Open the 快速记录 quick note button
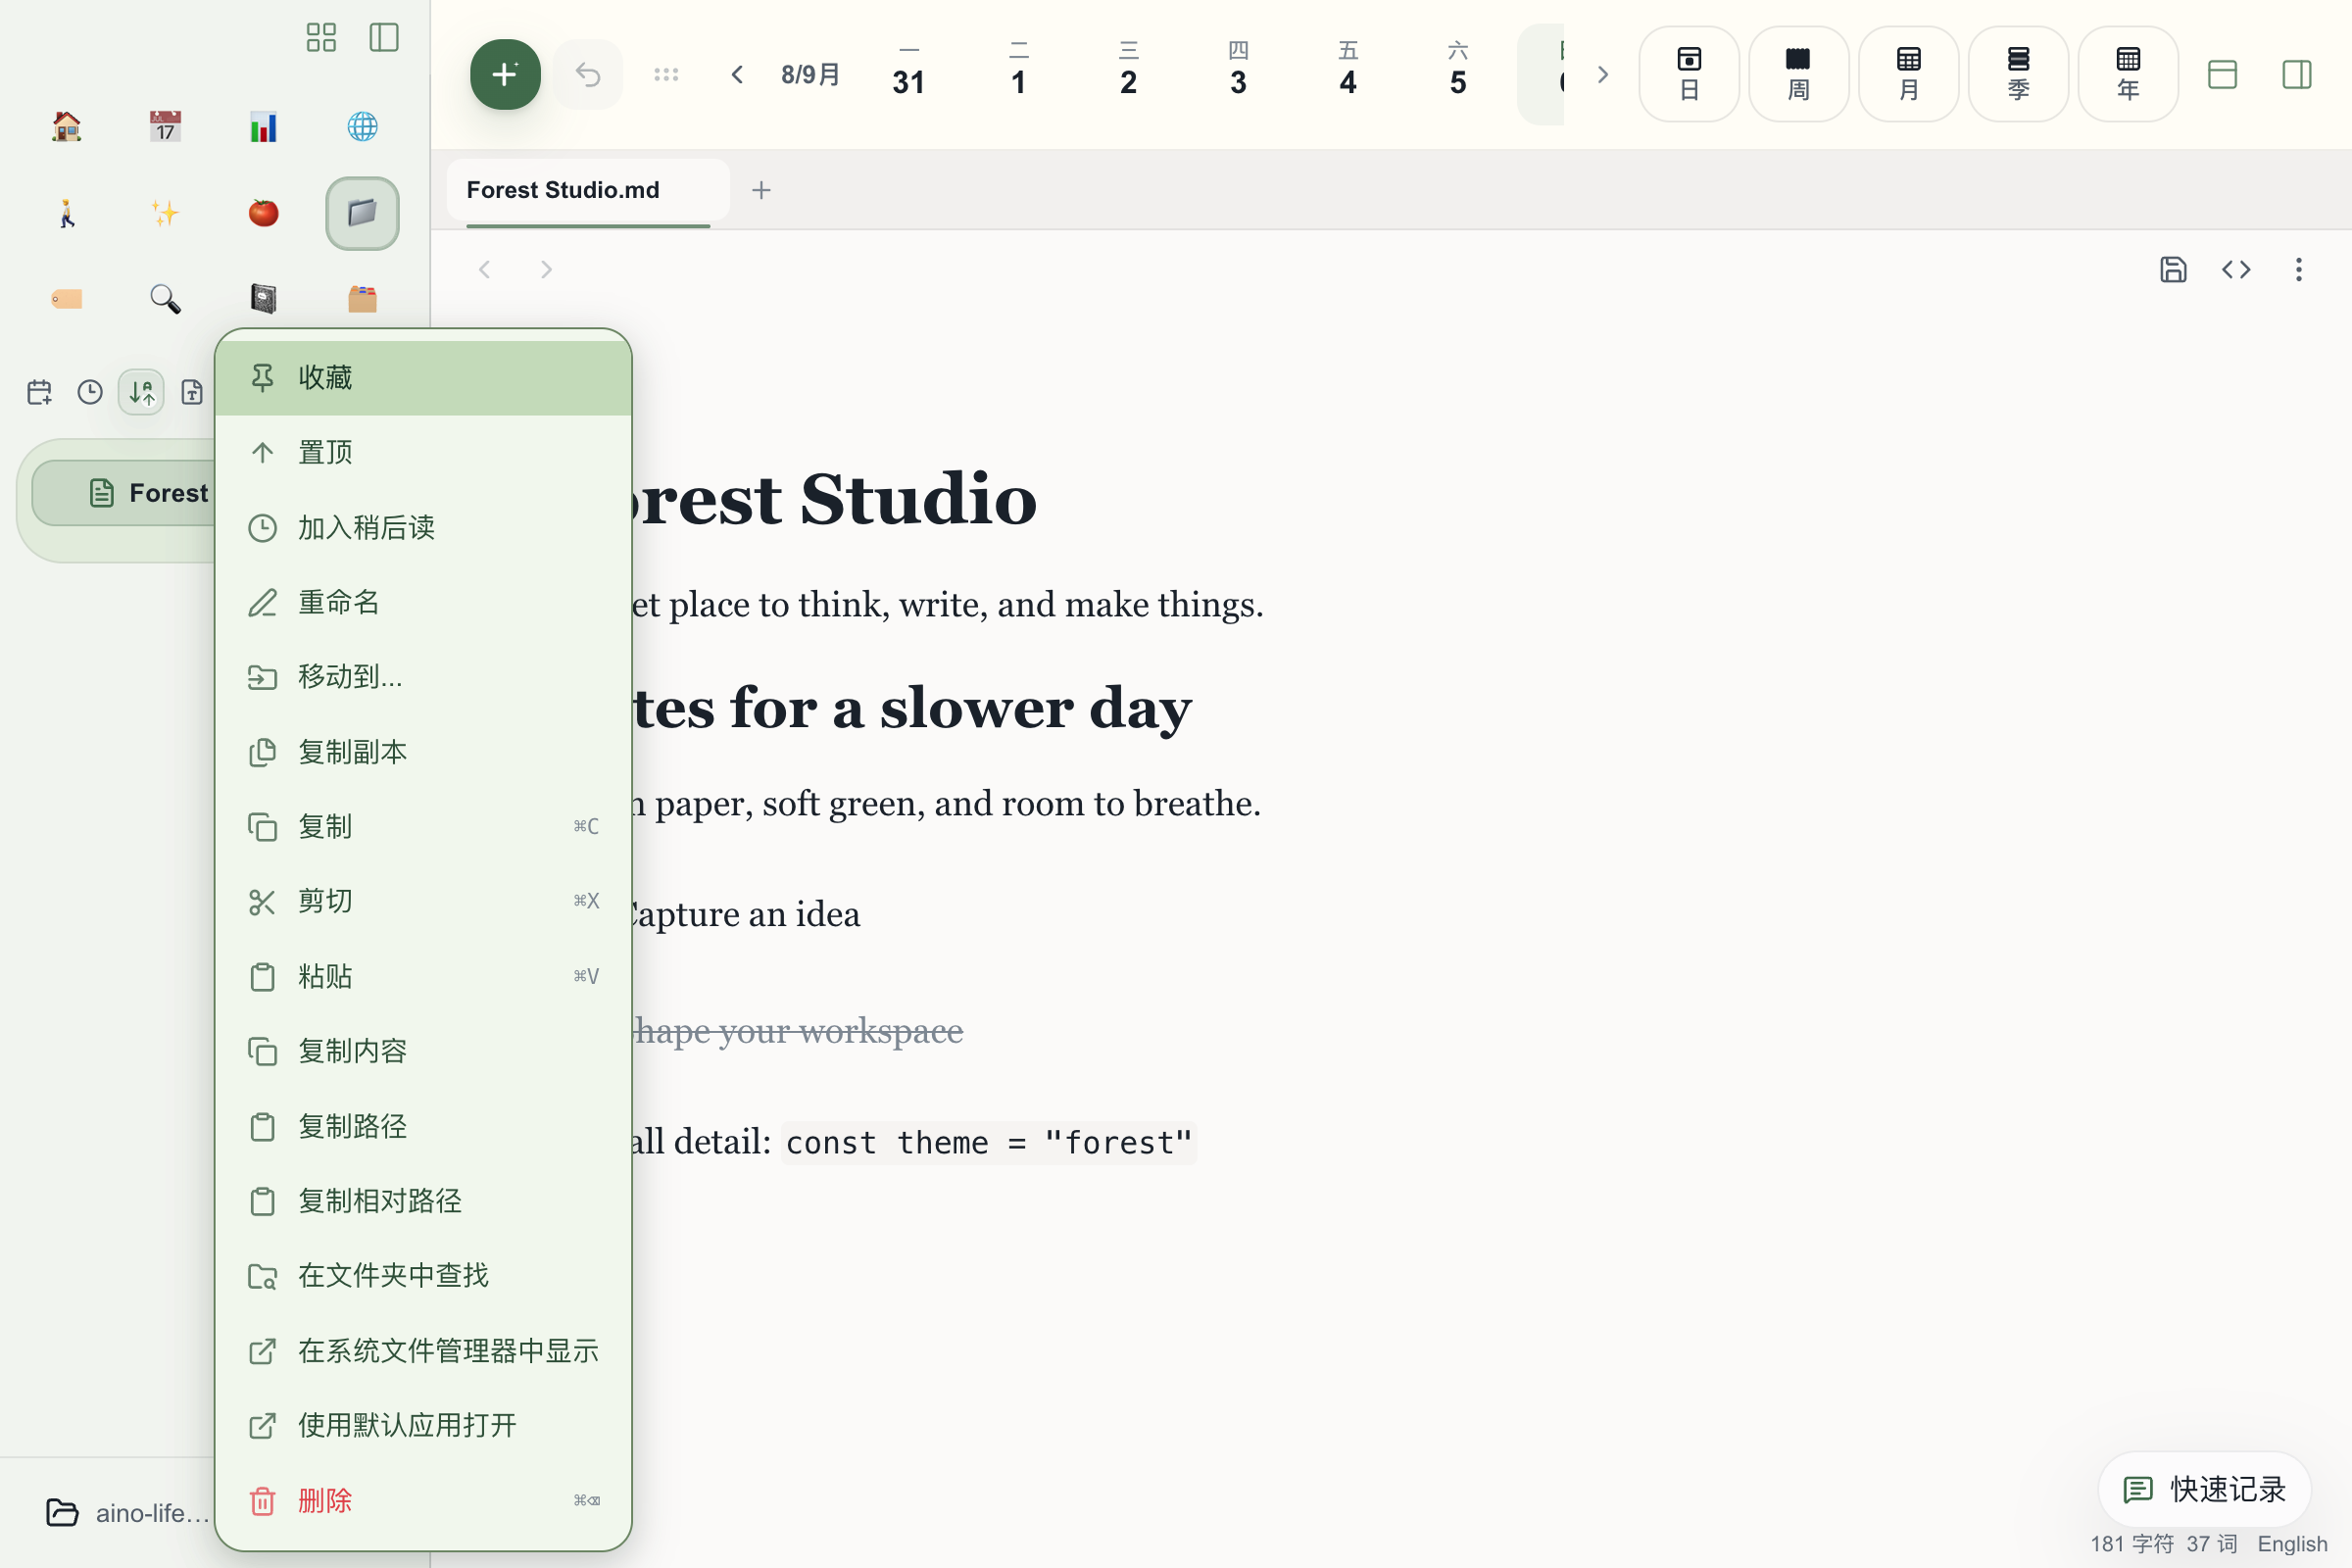This screenshot has width=2352, height=1568. click(x=2204, y=1489)
